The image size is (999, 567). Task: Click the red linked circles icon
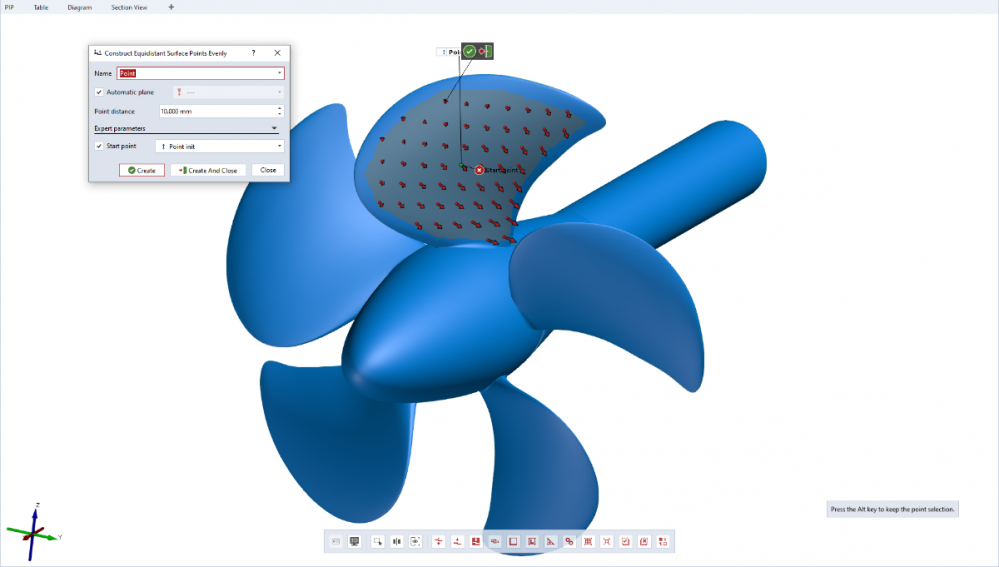[x=569, y=542]
